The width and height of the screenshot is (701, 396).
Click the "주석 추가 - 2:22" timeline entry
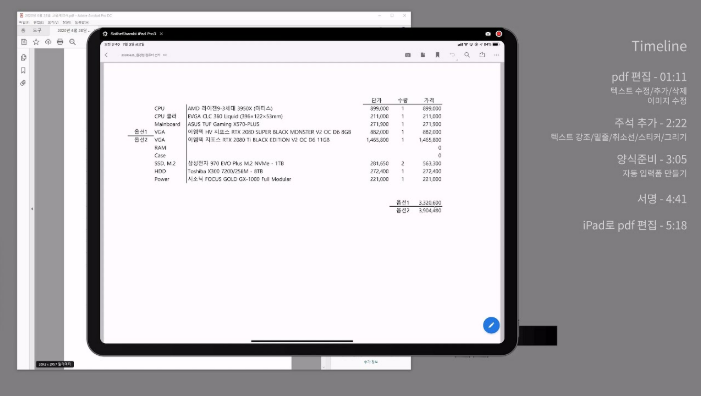coord(650,122)
